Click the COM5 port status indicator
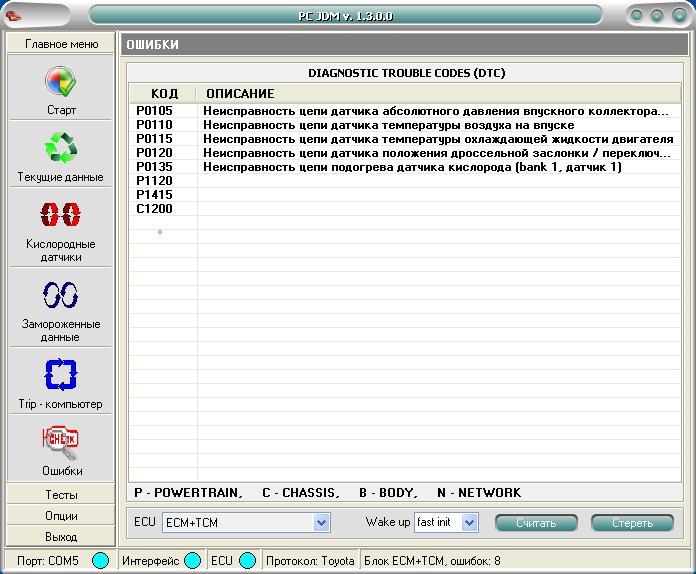Viewport: 696px width, 574px height. click(100, 561)
